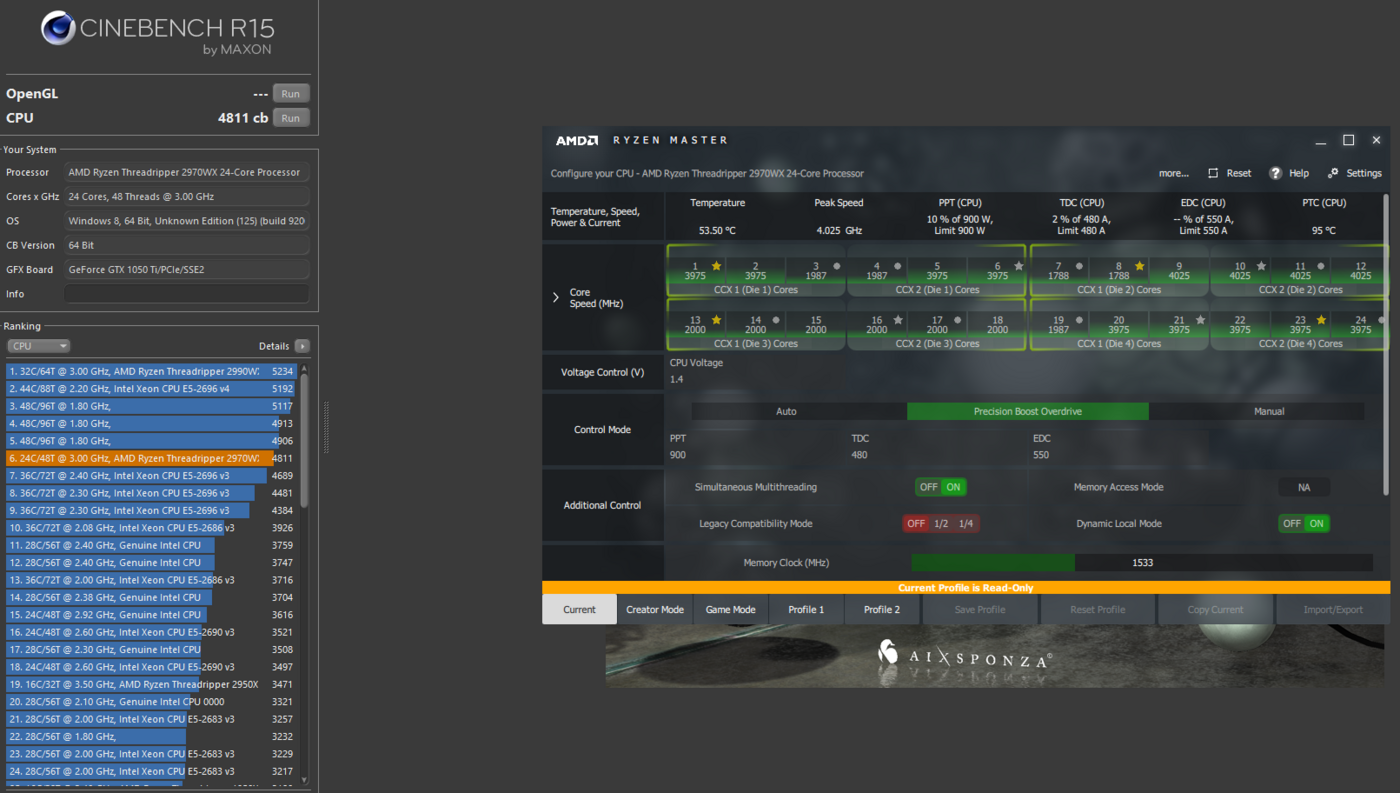Click the gold star on core 23
This screenshot has width=1400, height=793.
pyautogui.click(x=1321, y=320)
